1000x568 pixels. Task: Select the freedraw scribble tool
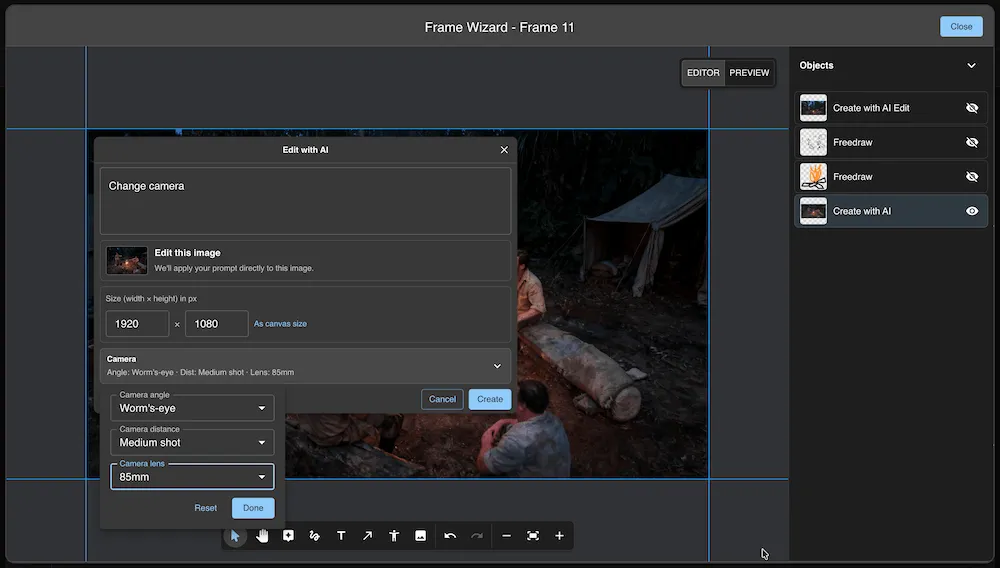[x=314, y=536]
